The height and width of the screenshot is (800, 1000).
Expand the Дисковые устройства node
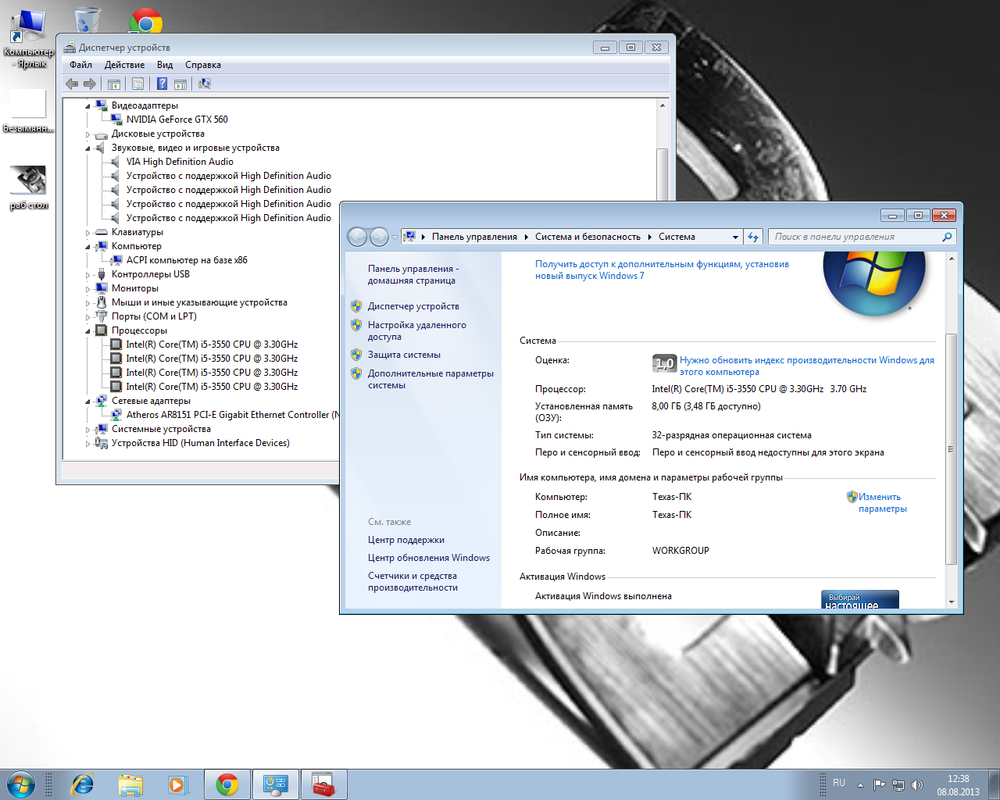88,134
